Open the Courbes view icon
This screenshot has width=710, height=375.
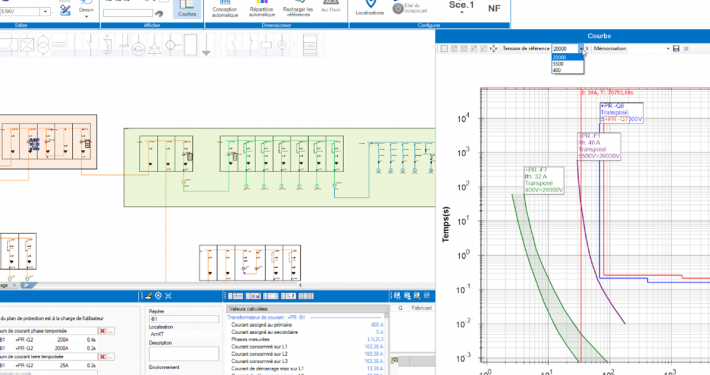[x=187, y=8]
